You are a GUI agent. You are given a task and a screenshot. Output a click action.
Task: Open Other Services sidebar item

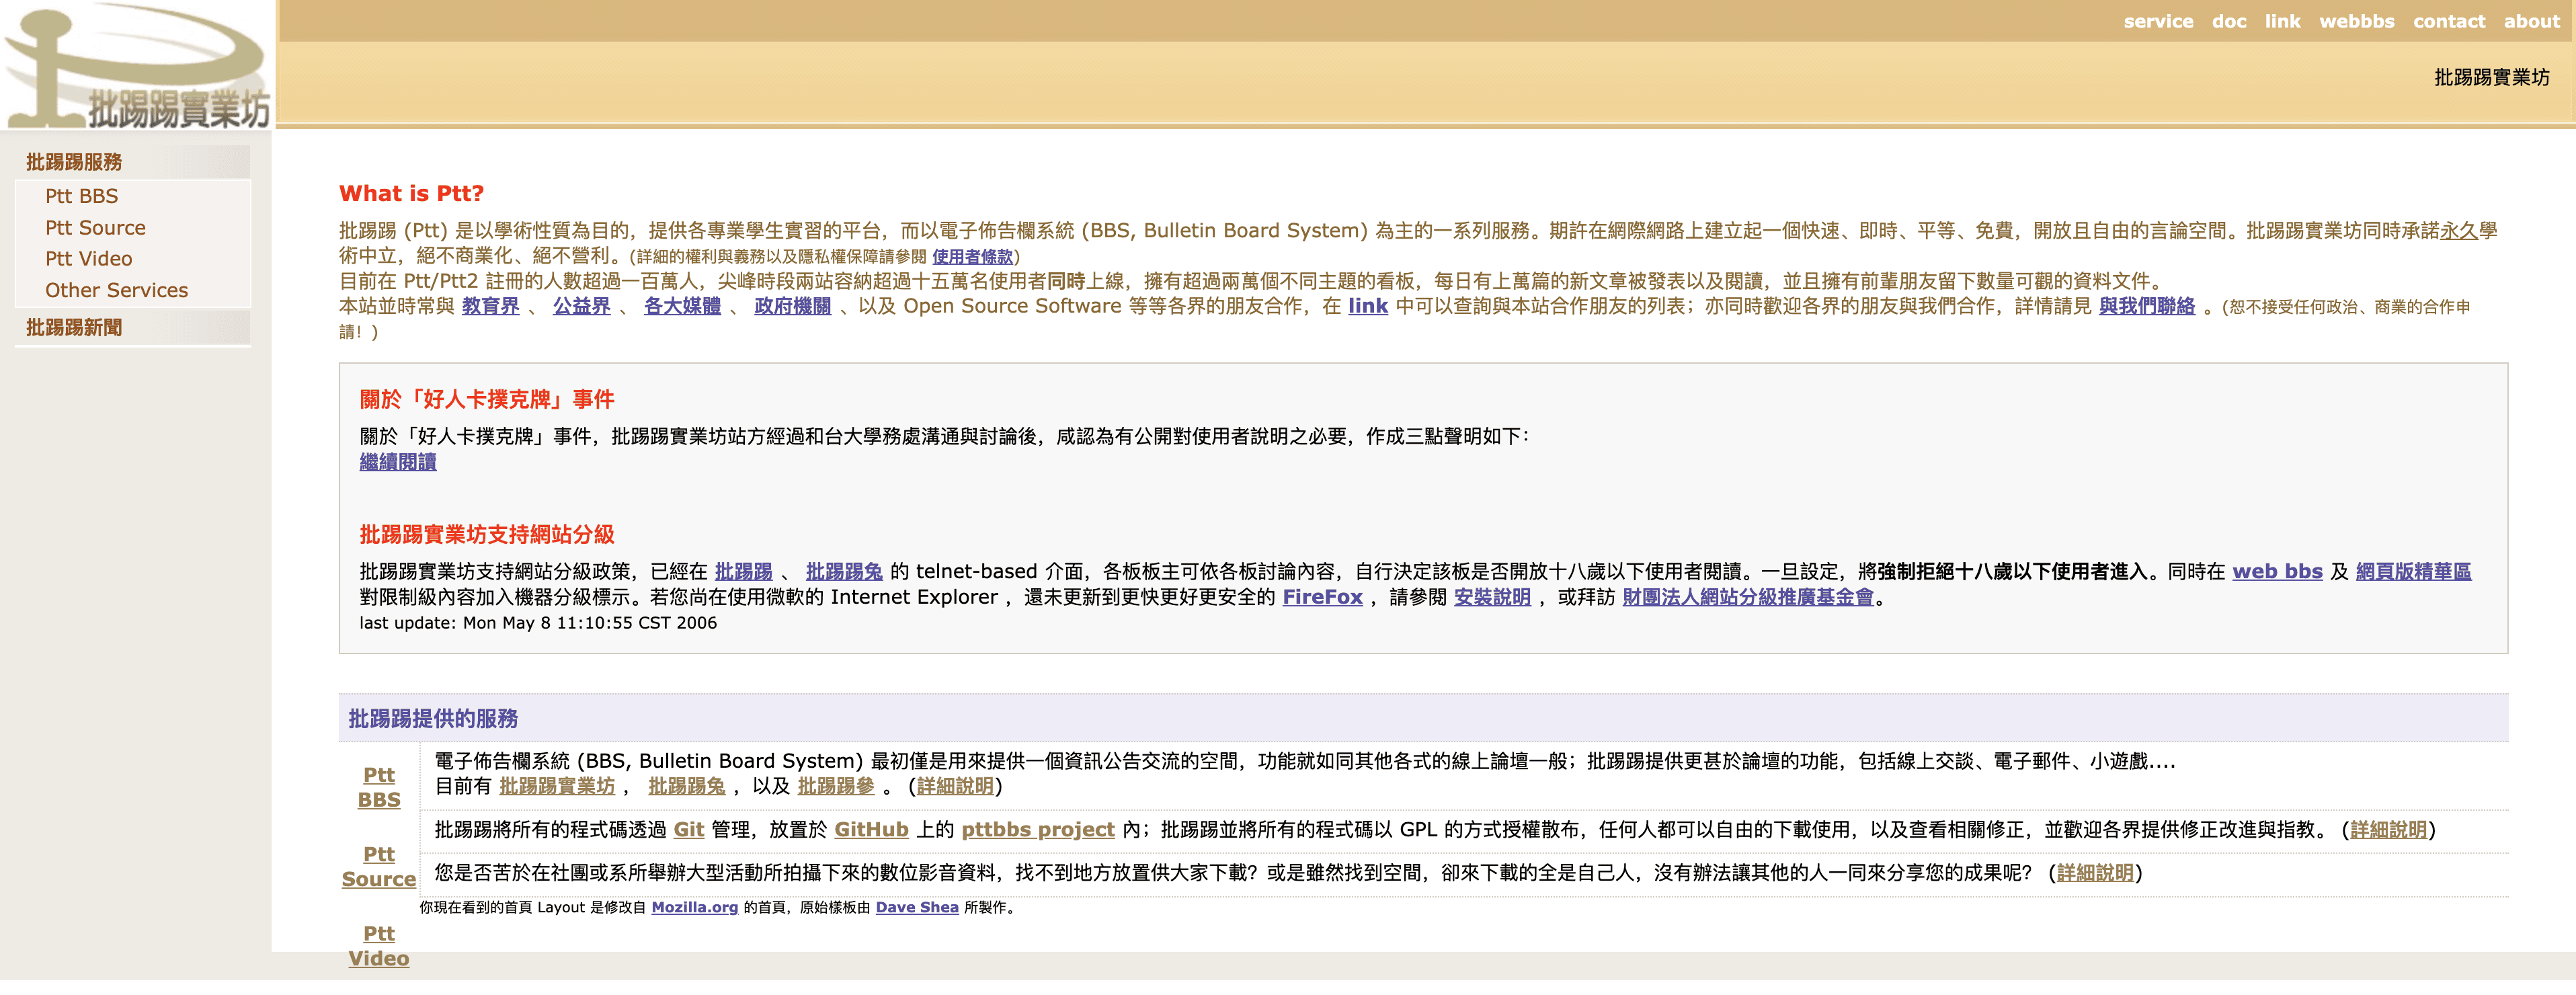116,291
